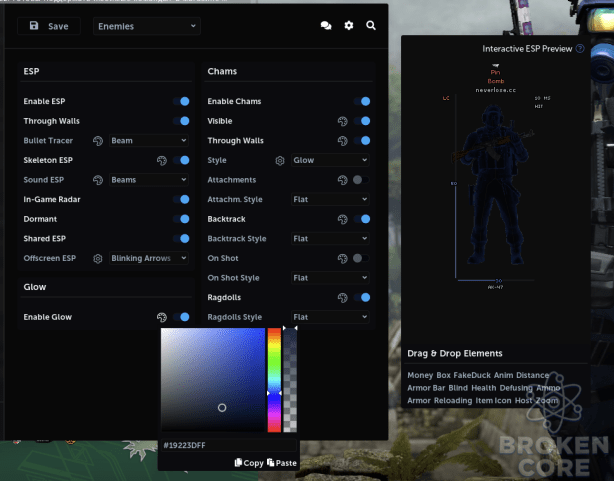Open Chams Style gear settings

[280, 161]
